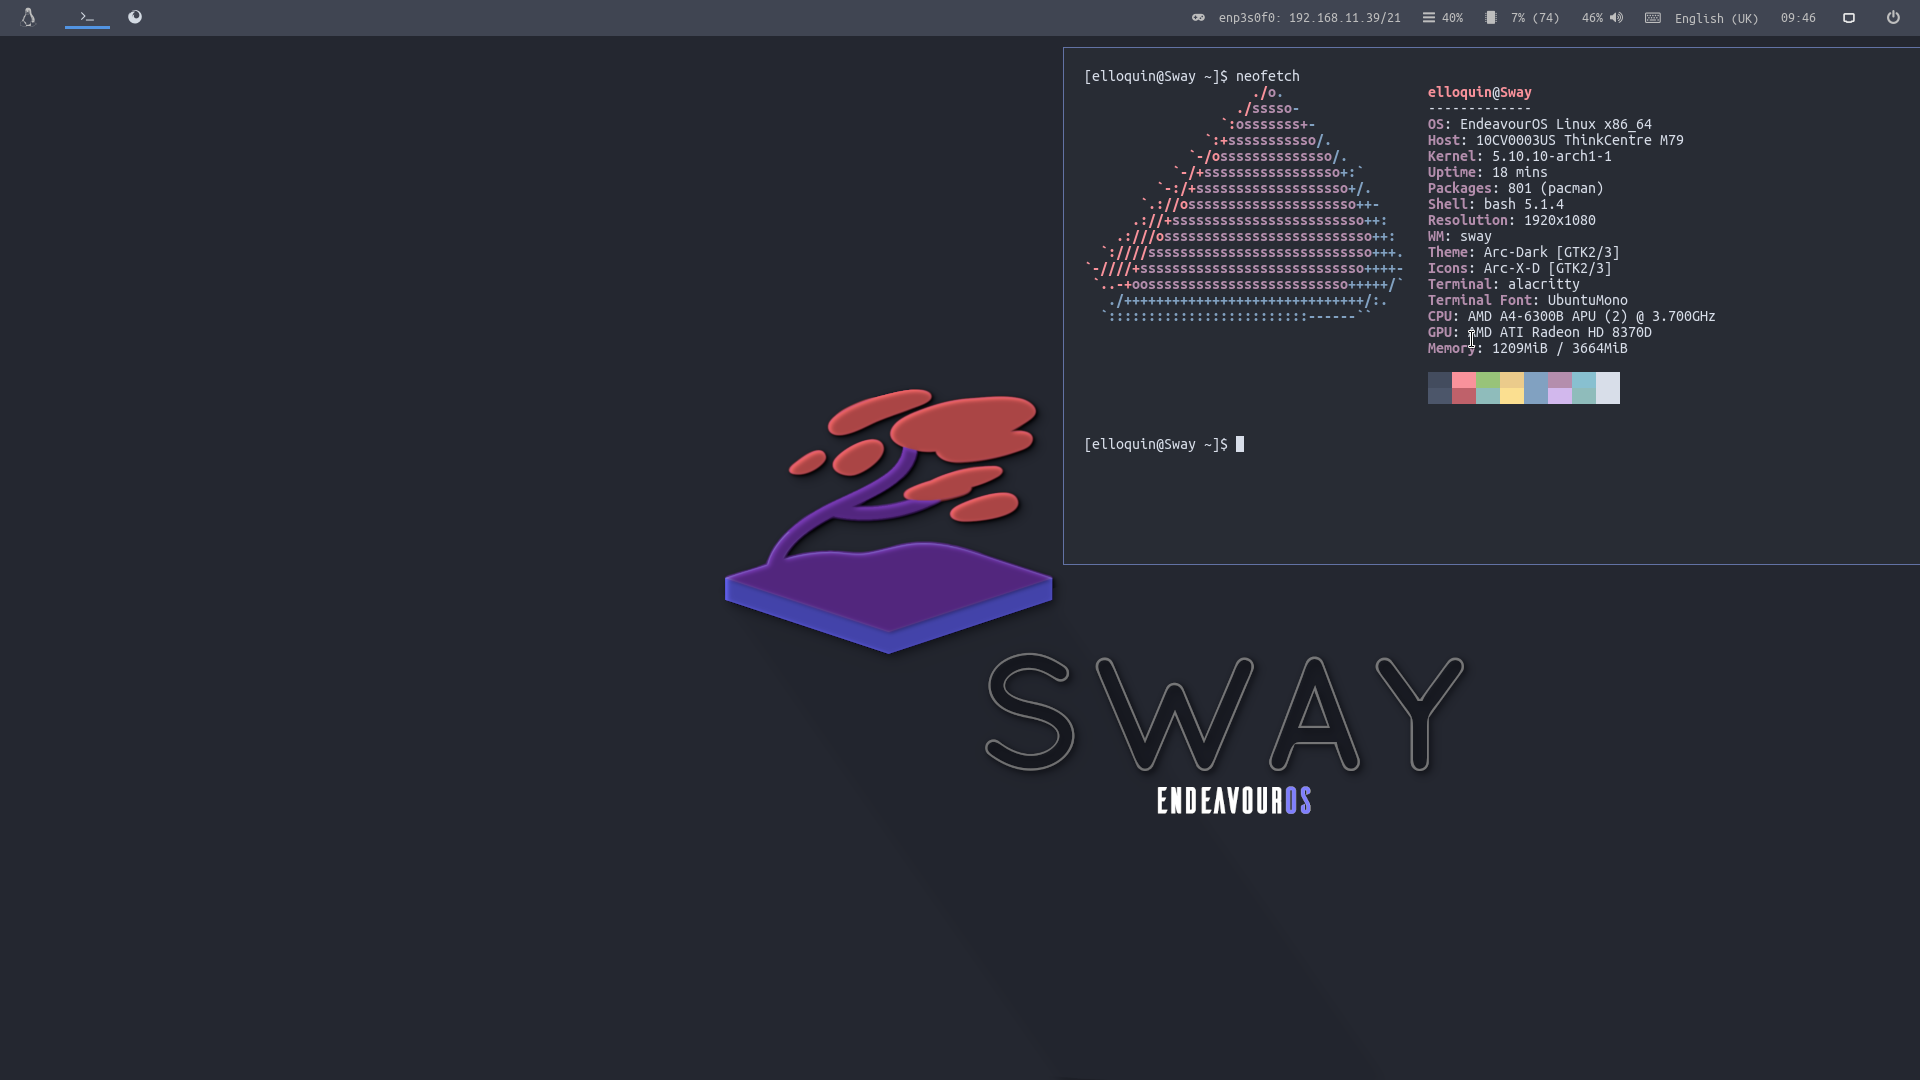Click the Tux penguin launcher icon
The width and height of the screenshot is (1920, 1080).
tap(28, 17)
